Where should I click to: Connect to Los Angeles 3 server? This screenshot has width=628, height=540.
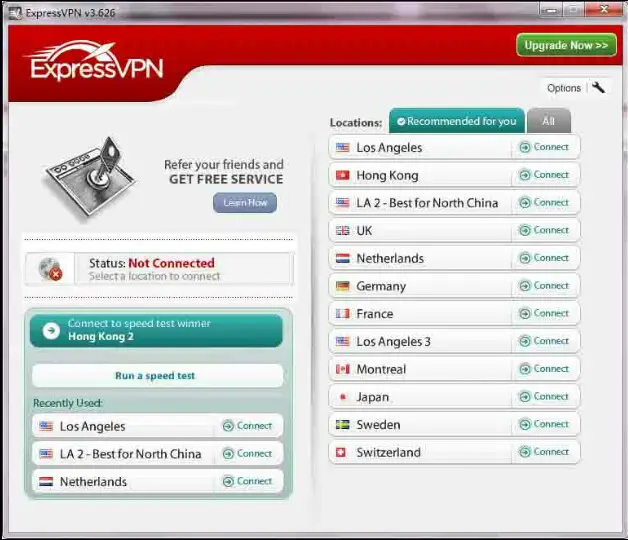tap(544, 341)
